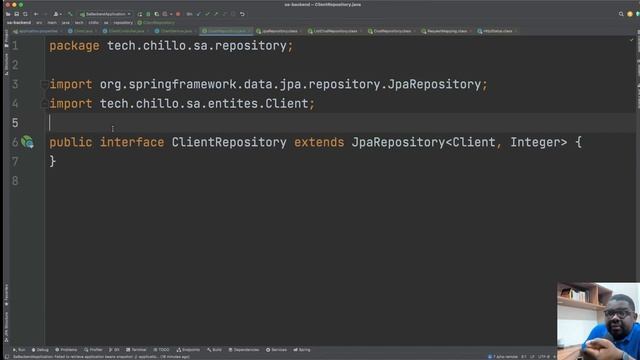Click the red Stop icon in toolbar

[178, 14]
